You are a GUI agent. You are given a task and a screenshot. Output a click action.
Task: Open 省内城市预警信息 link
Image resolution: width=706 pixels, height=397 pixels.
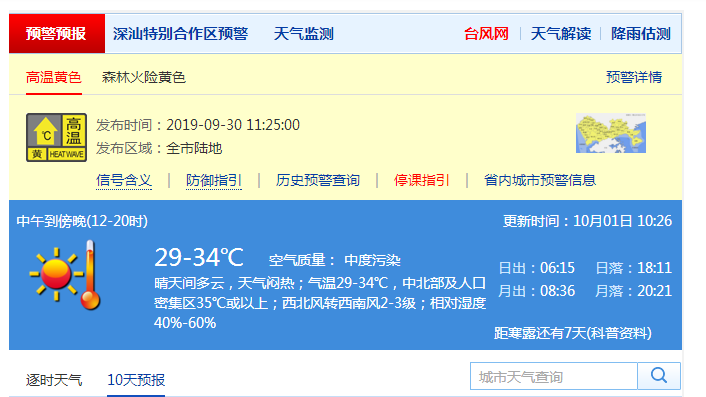540,180
